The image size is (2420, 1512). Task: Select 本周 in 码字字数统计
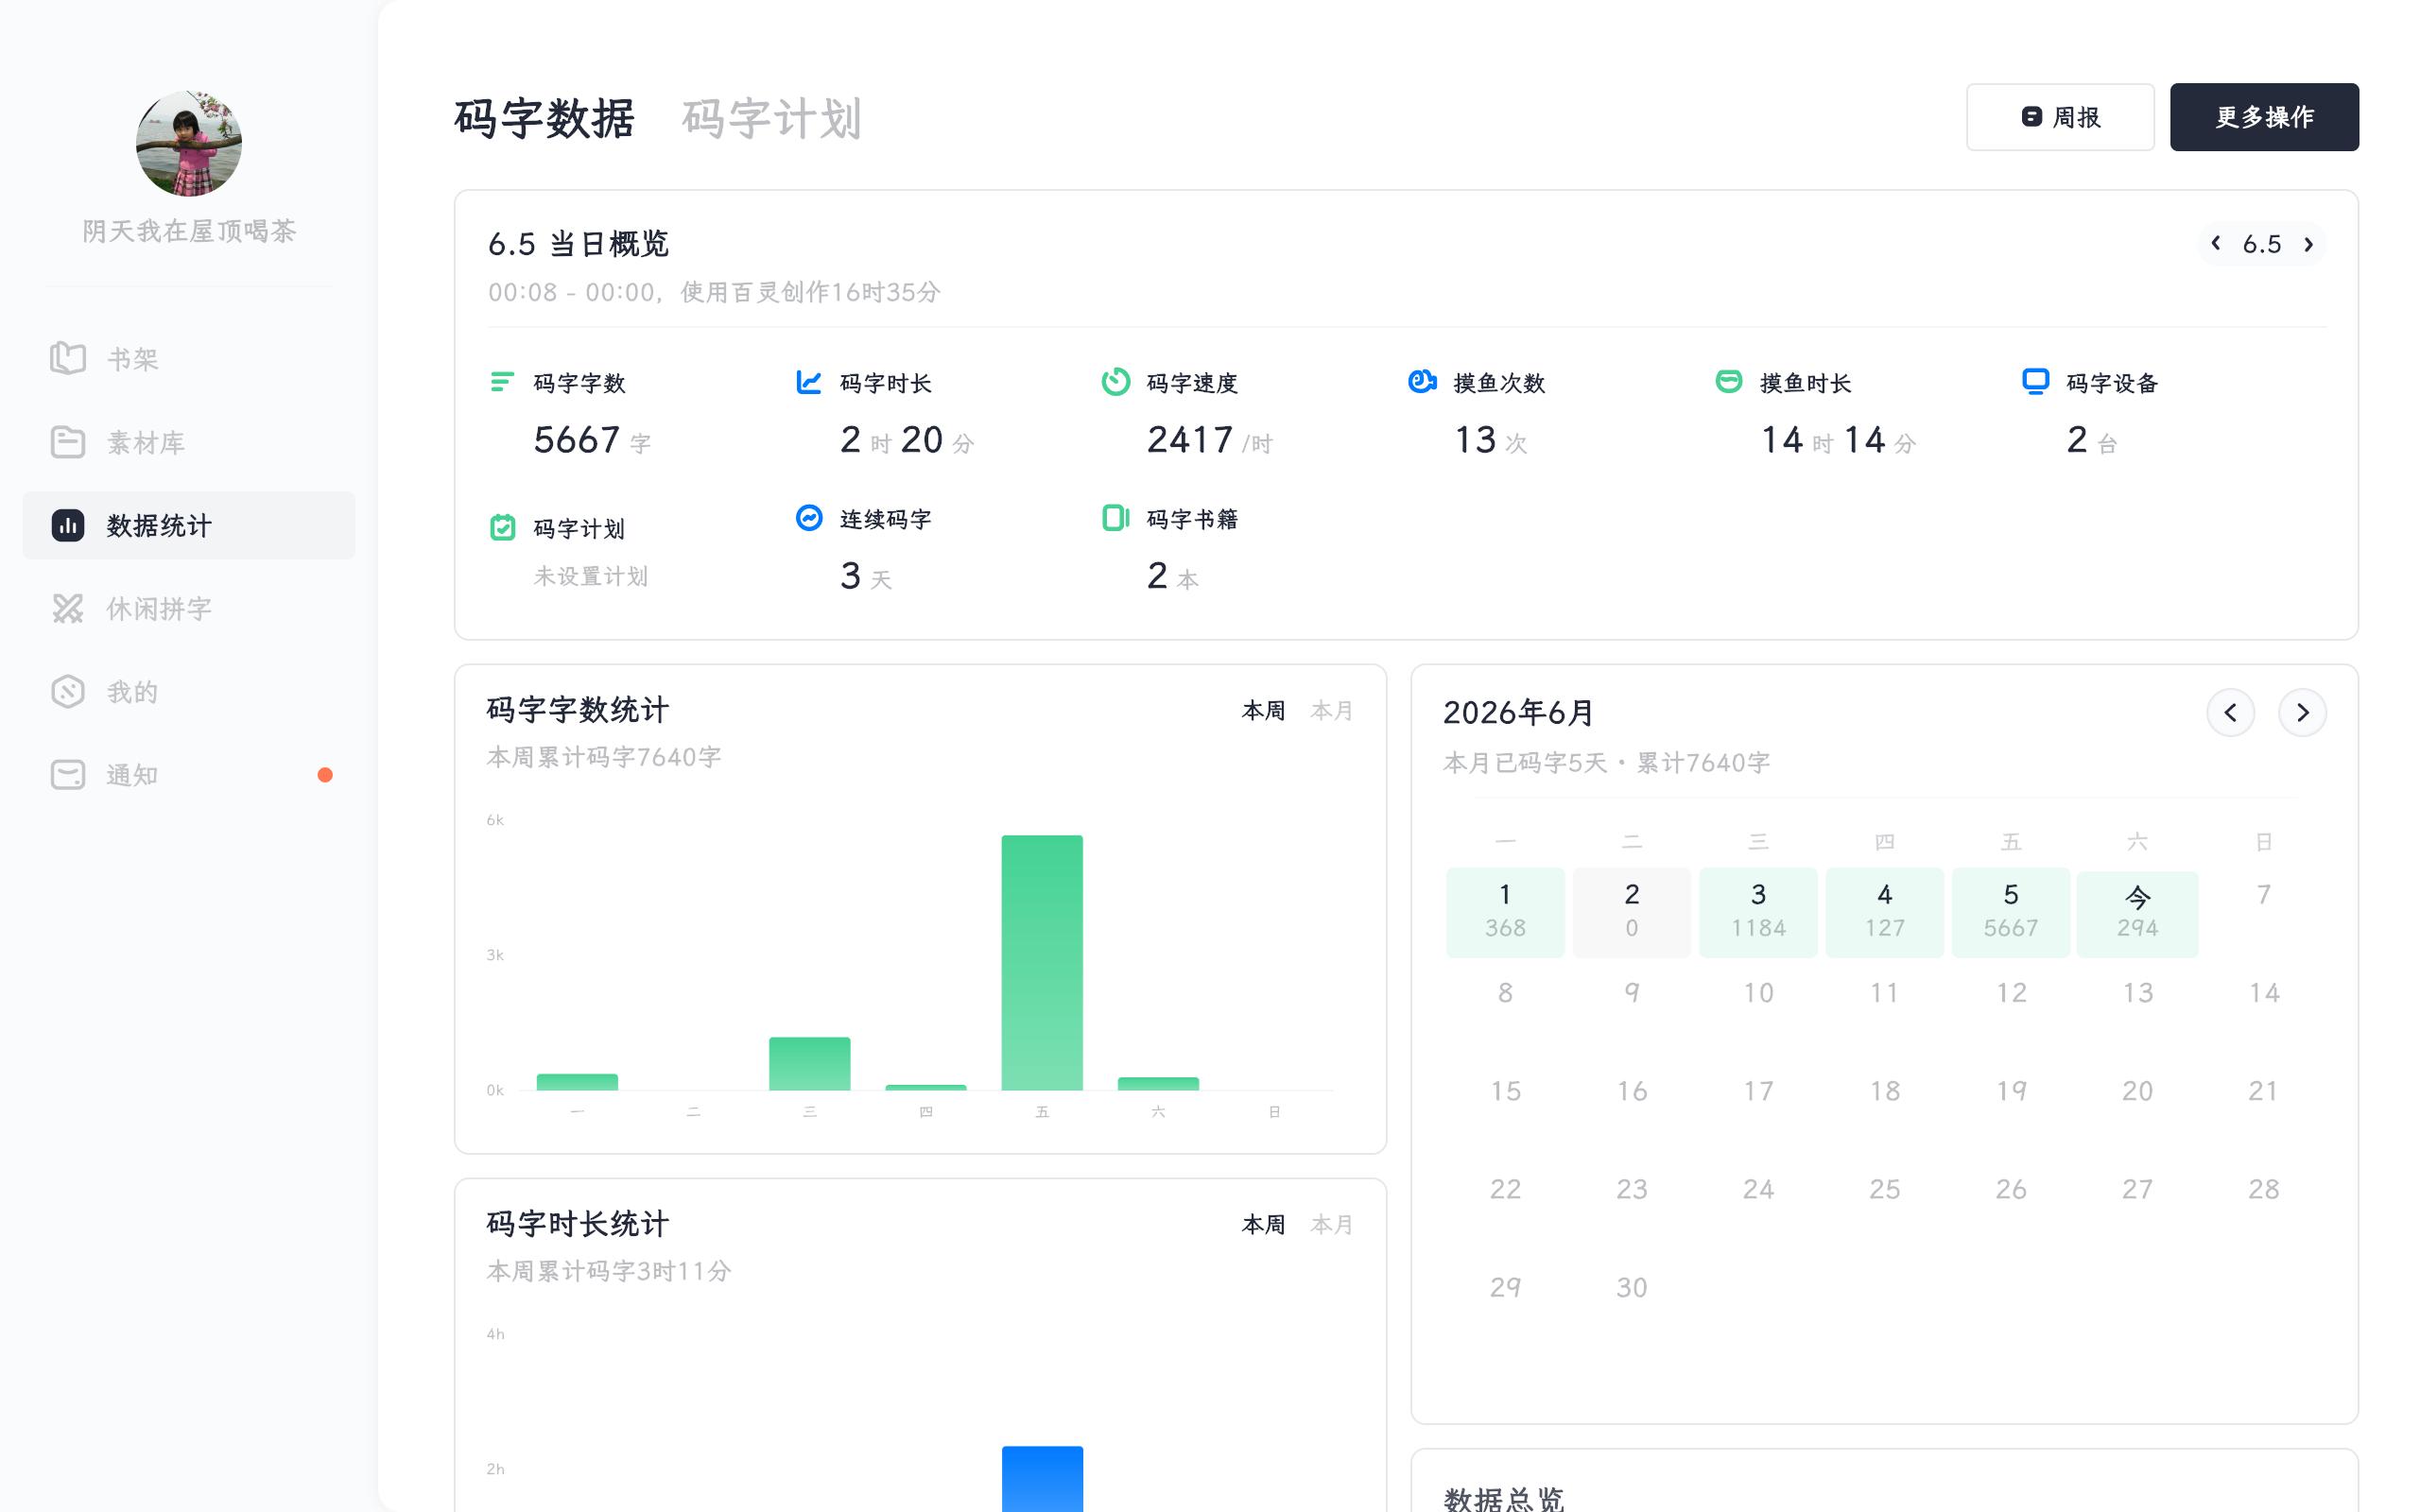click(1263, 710)
